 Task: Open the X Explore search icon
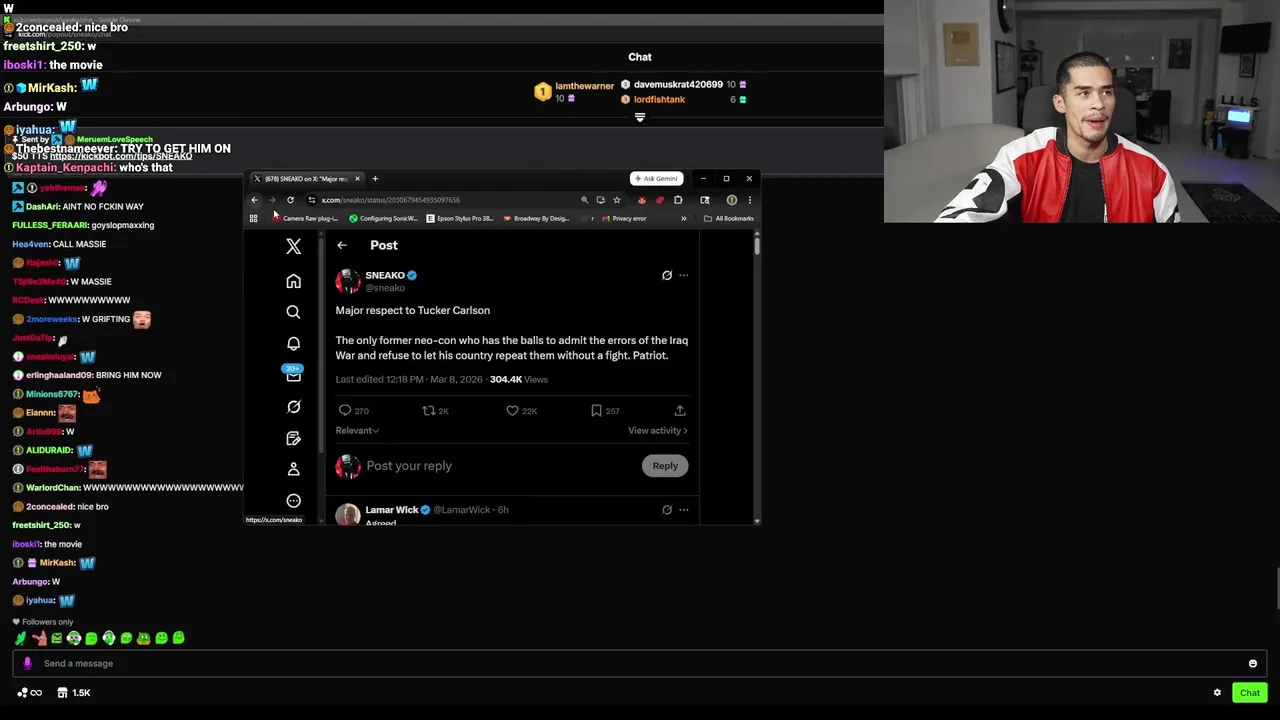[293, 312]
